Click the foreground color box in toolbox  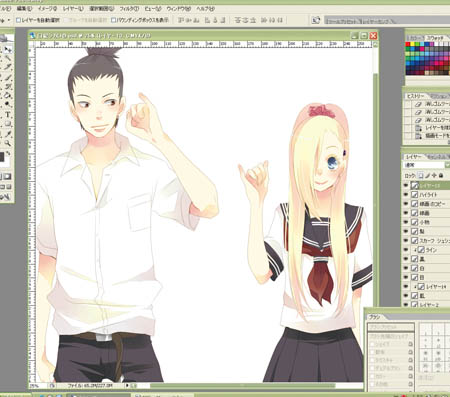point(2,156)
